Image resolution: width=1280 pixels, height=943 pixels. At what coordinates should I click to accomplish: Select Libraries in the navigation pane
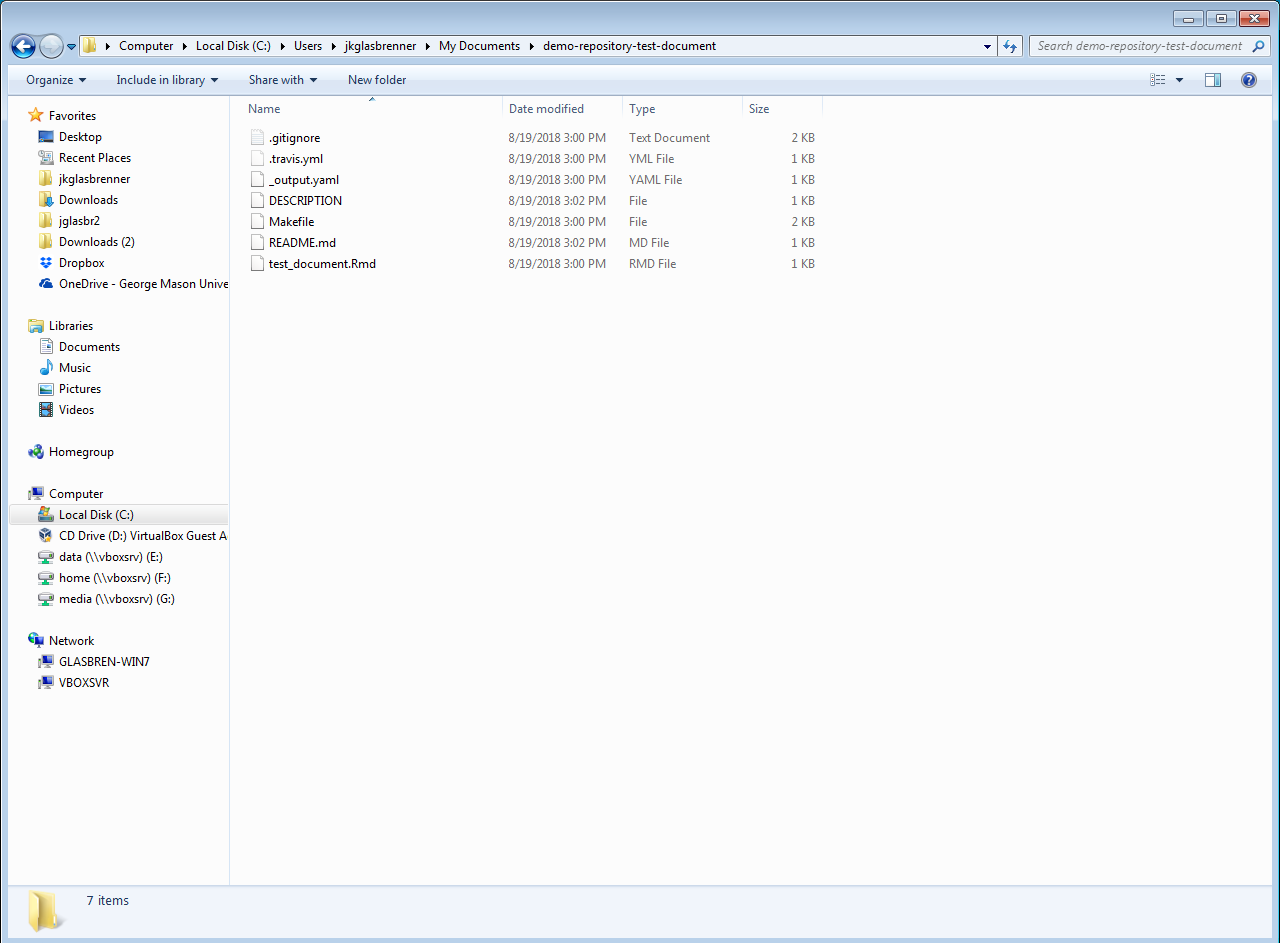click(x=70, y=326)
